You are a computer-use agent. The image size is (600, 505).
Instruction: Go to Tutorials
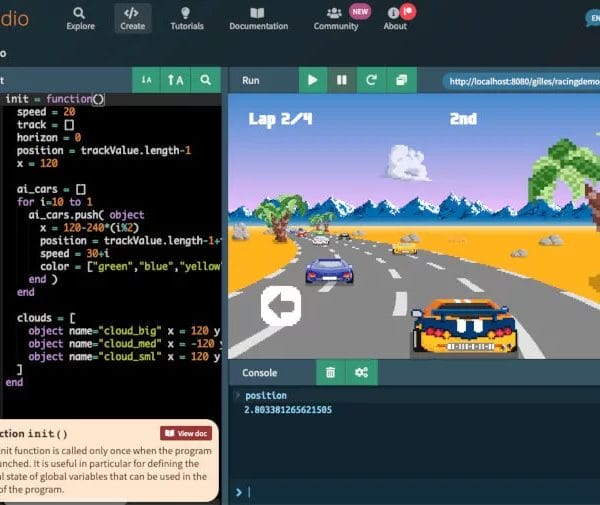click(187, 18)
